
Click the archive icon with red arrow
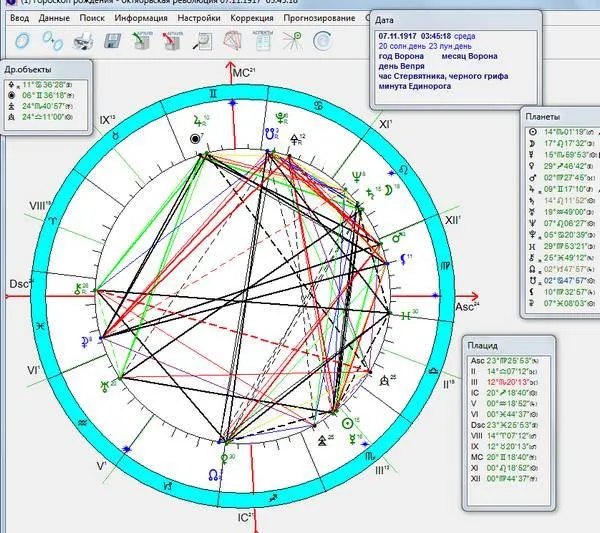(173, 41)
